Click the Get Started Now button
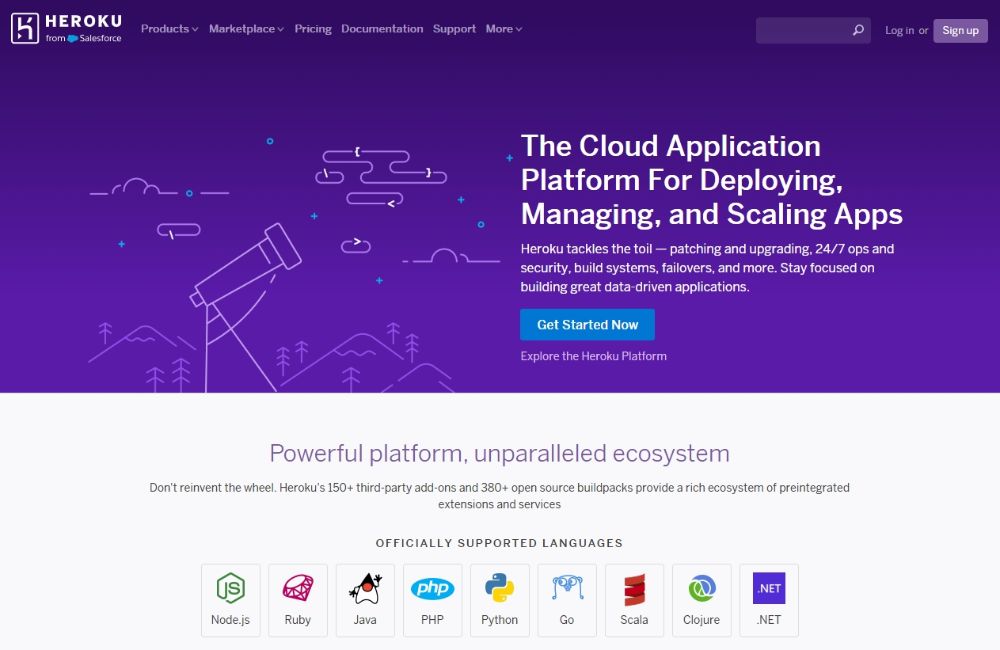 (x=587, y=325)
